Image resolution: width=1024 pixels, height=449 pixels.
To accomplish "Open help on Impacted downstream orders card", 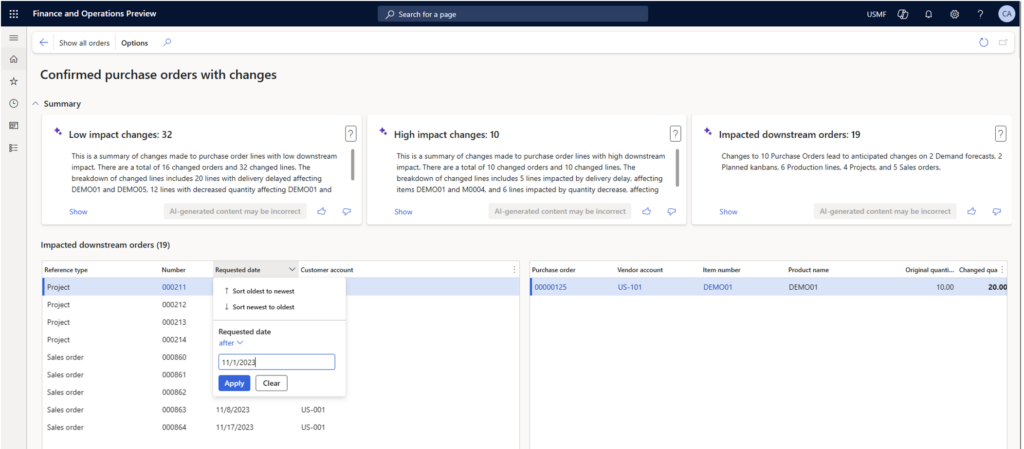I will tap(1000, 134).
